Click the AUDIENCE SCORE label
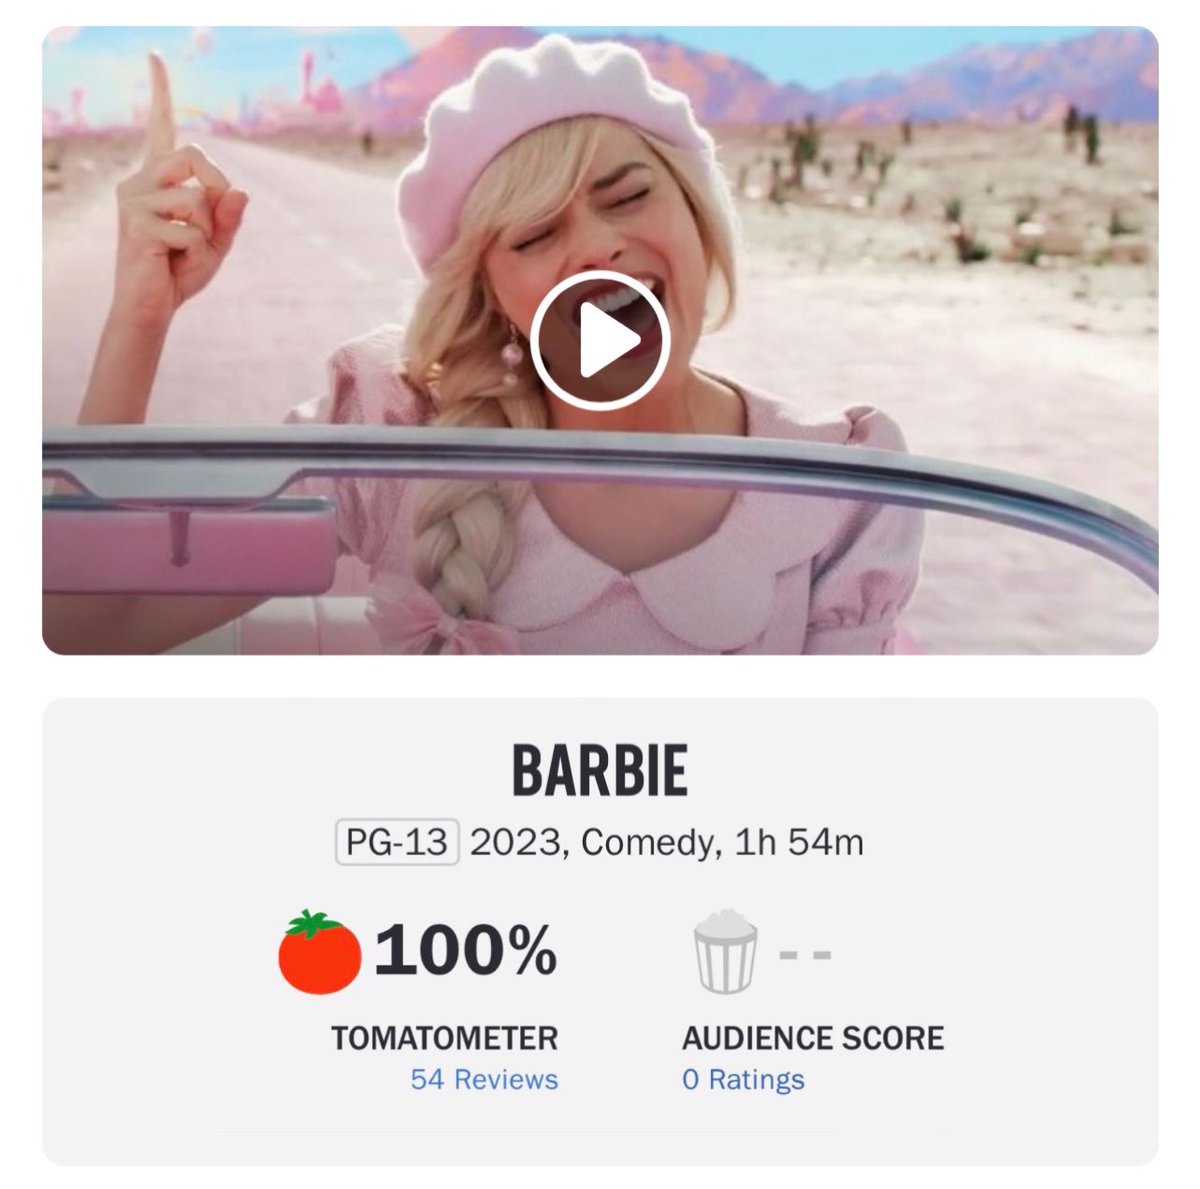Viewport: 1200px width, 1189px height. [813, 1037]
